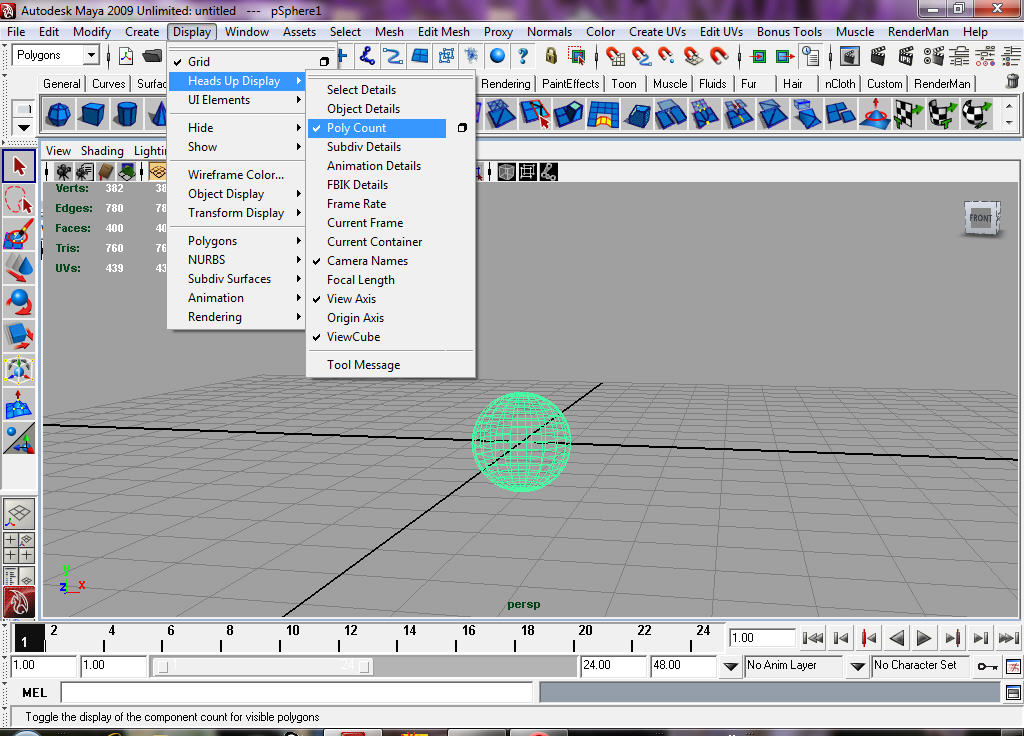Pick the Scale tool cube icon
The width and height of the screenshot is (1024, 736).
pos(19,336)
